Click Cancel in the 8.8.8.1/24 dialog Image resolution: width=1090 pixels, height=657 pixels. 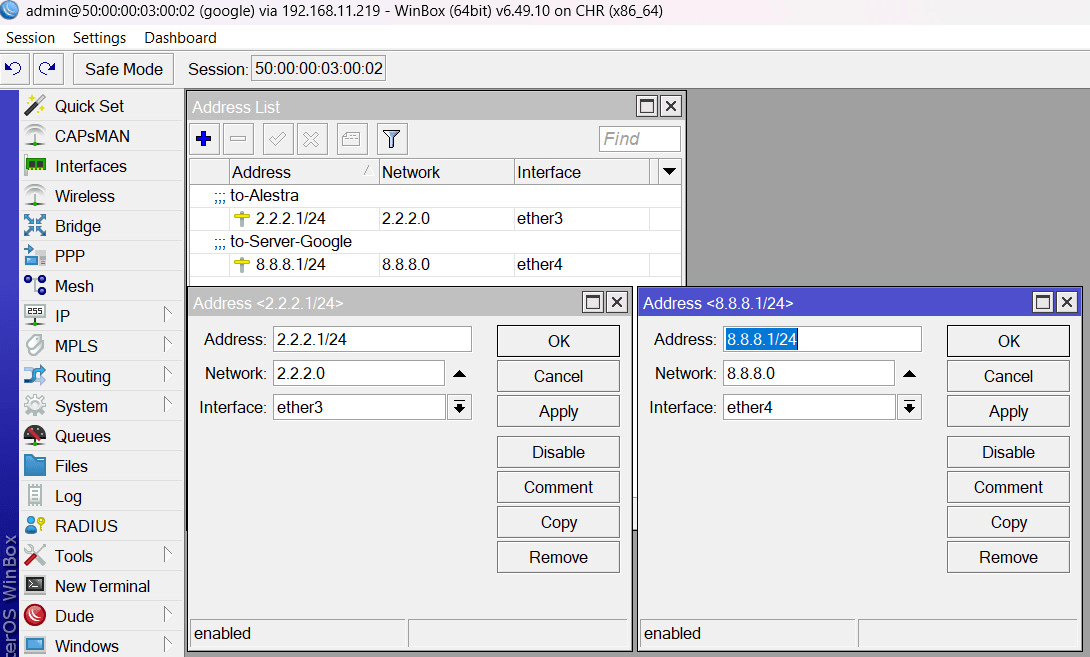[1008, 376]
